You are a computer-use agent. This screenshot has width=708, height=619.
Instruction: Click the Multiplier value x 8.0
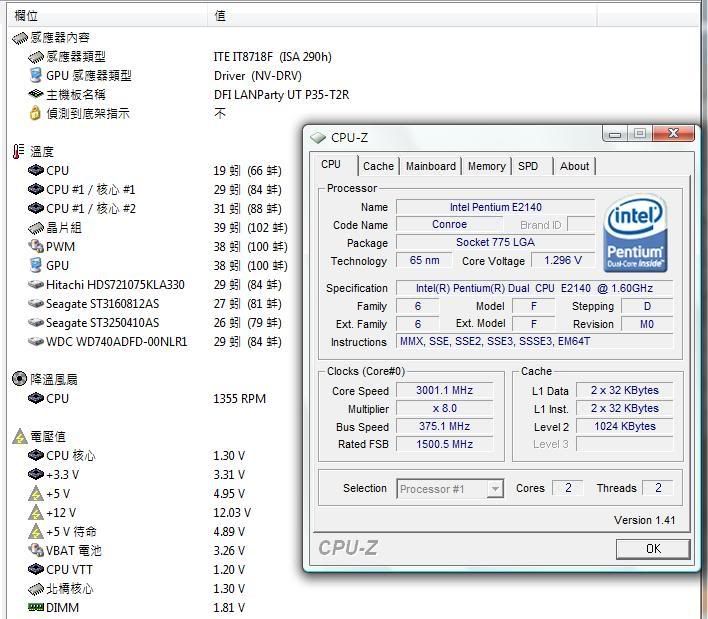click(444, 409)
